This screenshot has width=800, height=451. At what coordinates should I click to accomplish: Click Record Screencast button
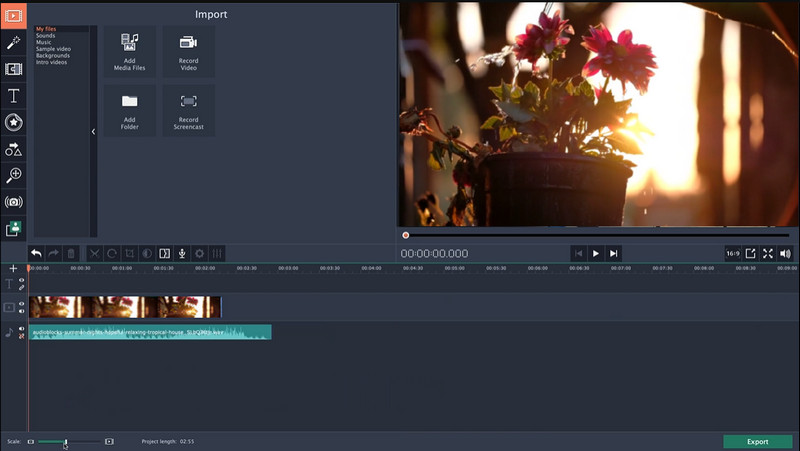188,111
